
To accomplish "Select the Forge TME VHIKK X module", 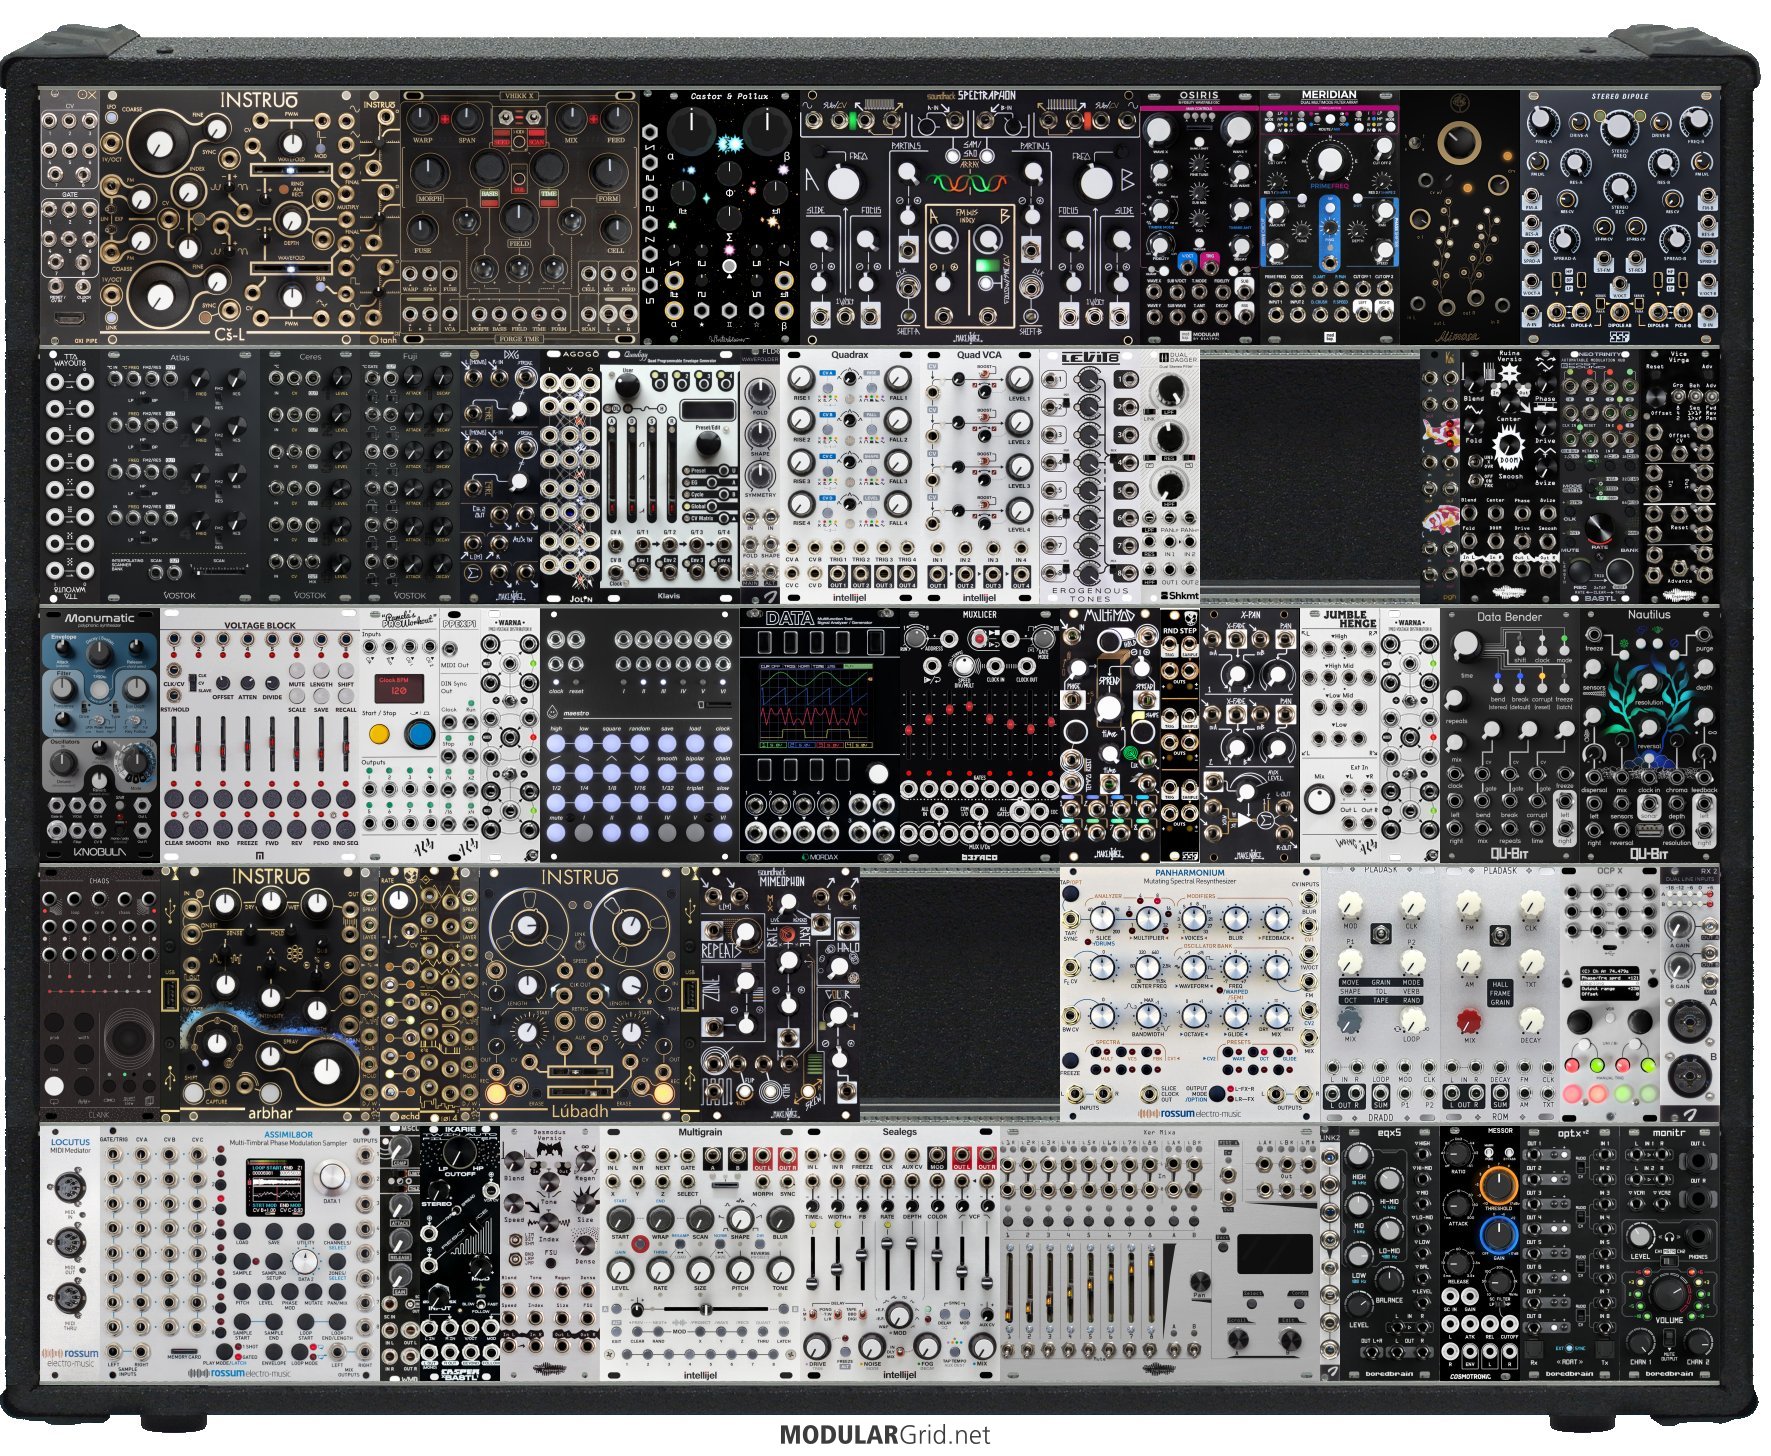I will [519, 216].
